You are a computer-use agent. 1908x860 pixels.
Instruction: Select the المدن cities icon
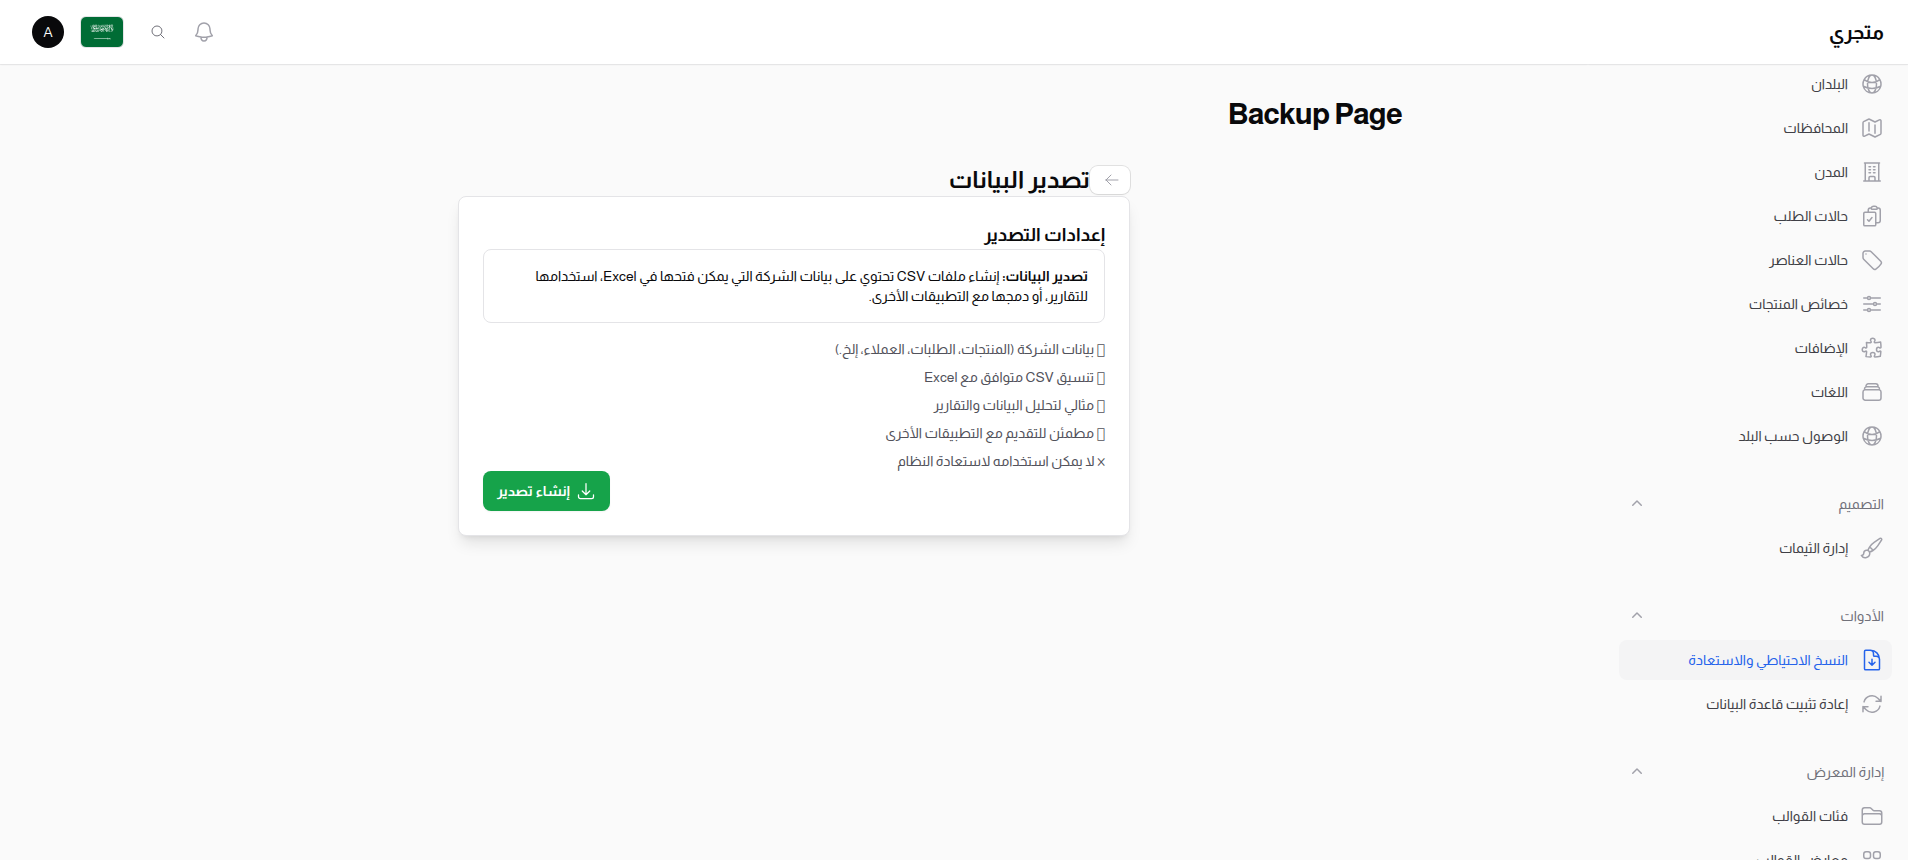click(x=1872, y=172)
